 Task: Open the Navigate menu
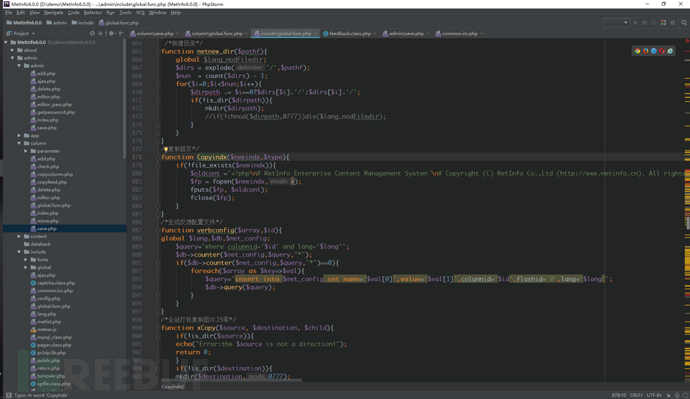pyautogui.click(x=53, y=13)
